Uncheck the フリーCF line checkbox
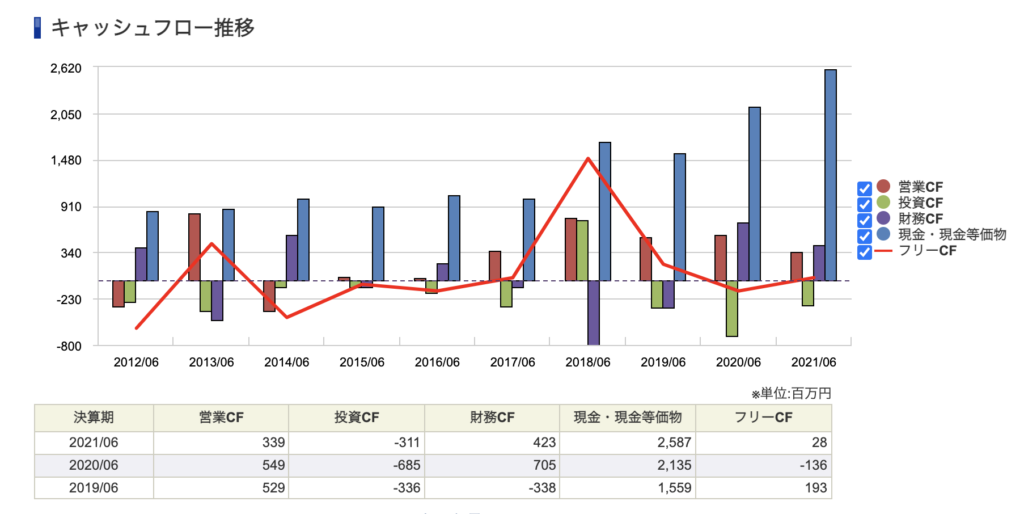Image resolution: width=1024 pixels, height=514 pixels. click(864, 252)
